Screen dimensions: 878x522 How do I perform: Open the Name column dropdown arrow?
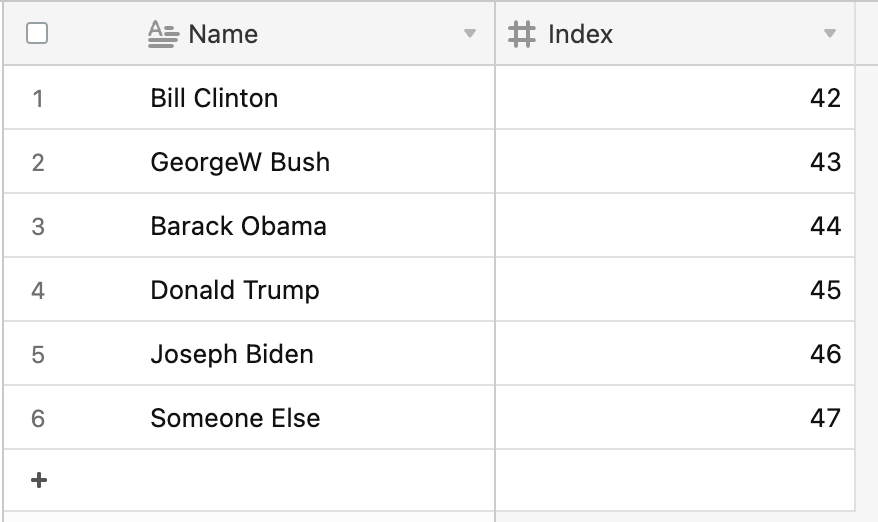(x=470, y=34)
